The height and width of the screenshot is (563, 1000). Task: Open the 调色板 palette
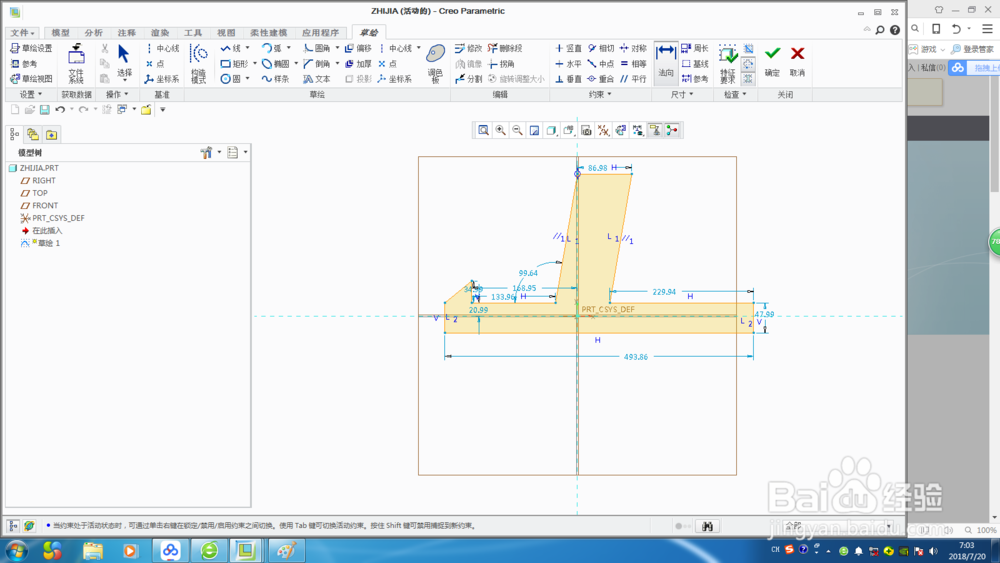click(436, 64)
